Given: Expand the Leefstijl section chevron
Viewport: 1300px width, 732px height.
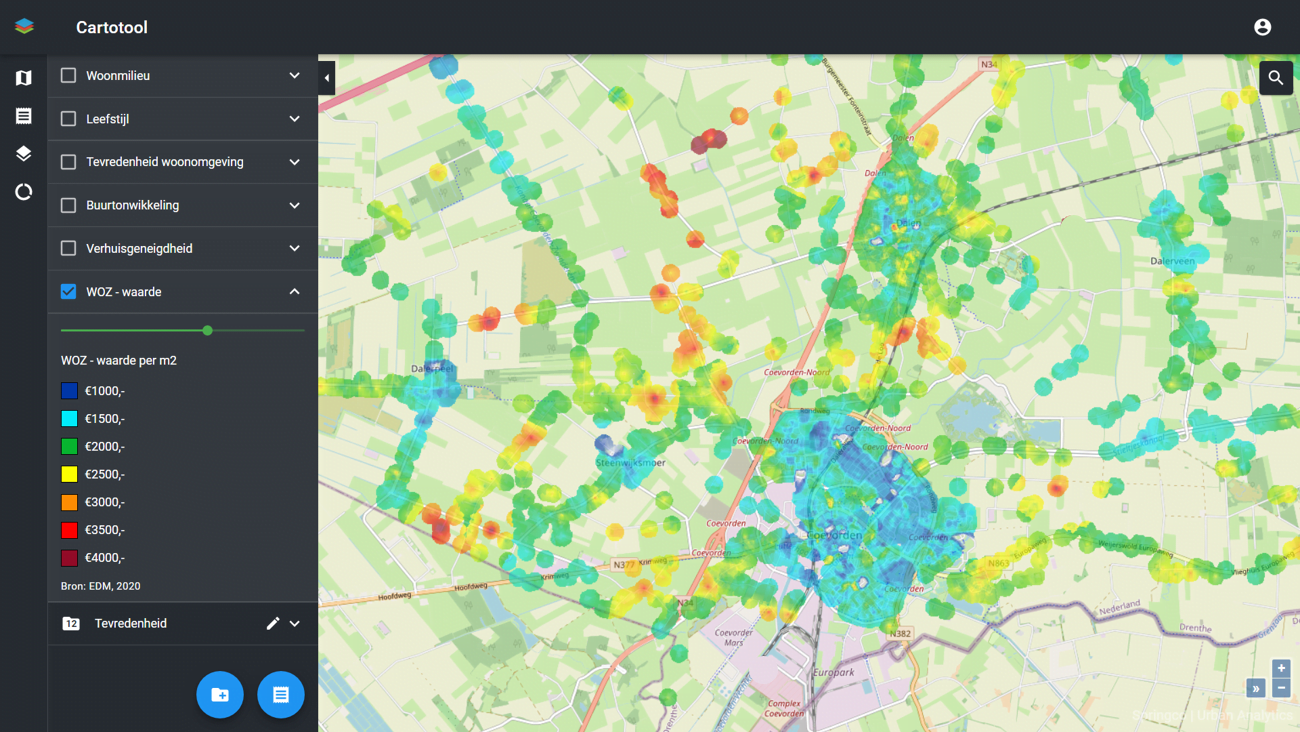Looking at the screenshot, I should pyautogui.click(x=294, y=118).
